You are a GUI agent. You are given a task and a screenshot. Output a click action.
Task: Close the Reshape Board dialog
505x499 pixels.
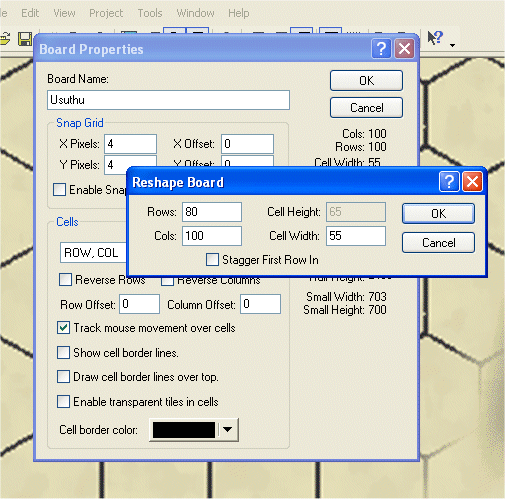tap(472, 182)
